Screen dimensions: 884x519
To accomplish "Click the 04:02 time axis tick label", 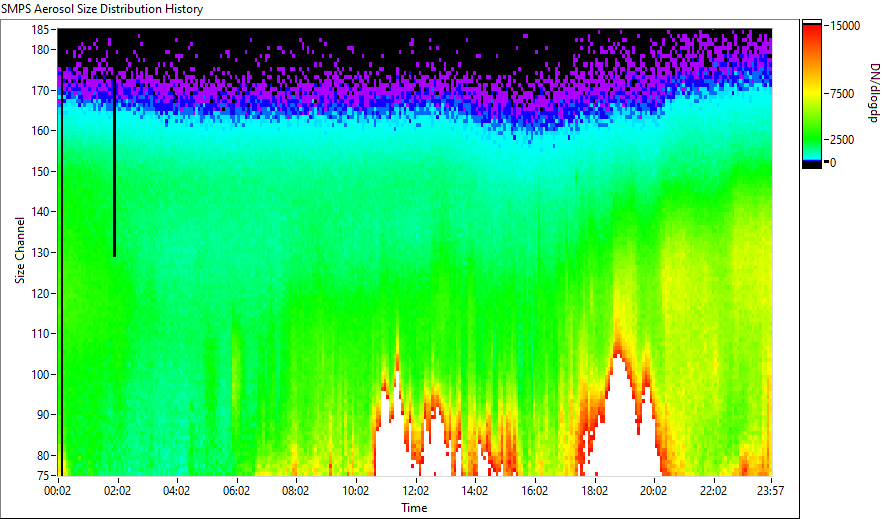I will (x=176, y=491).
